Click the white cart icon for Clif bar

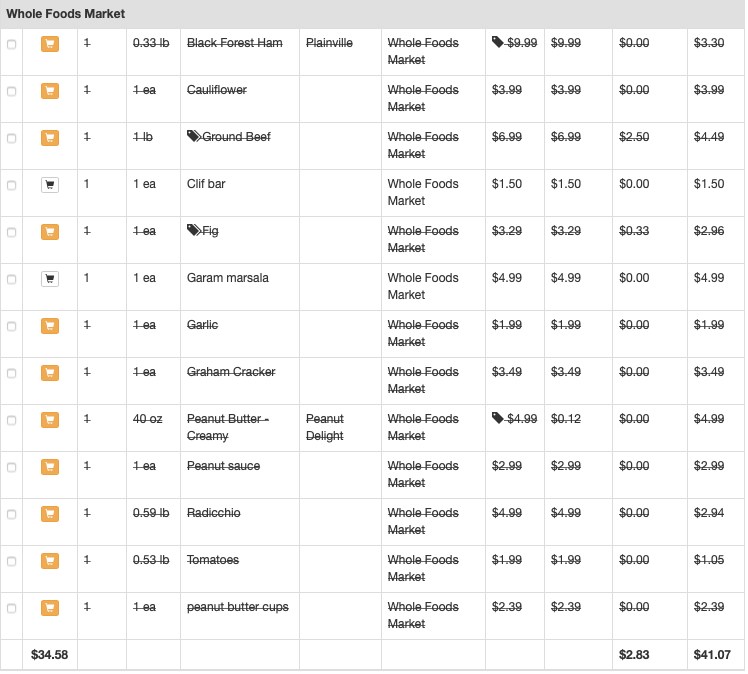(50, 185)
